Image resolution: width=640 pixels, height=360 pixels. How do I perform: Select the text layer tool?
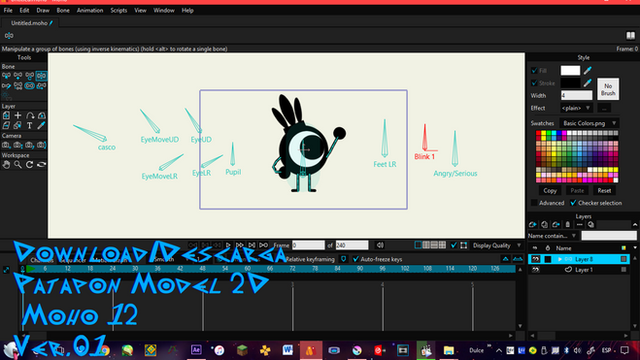click(x=29, y=125)
